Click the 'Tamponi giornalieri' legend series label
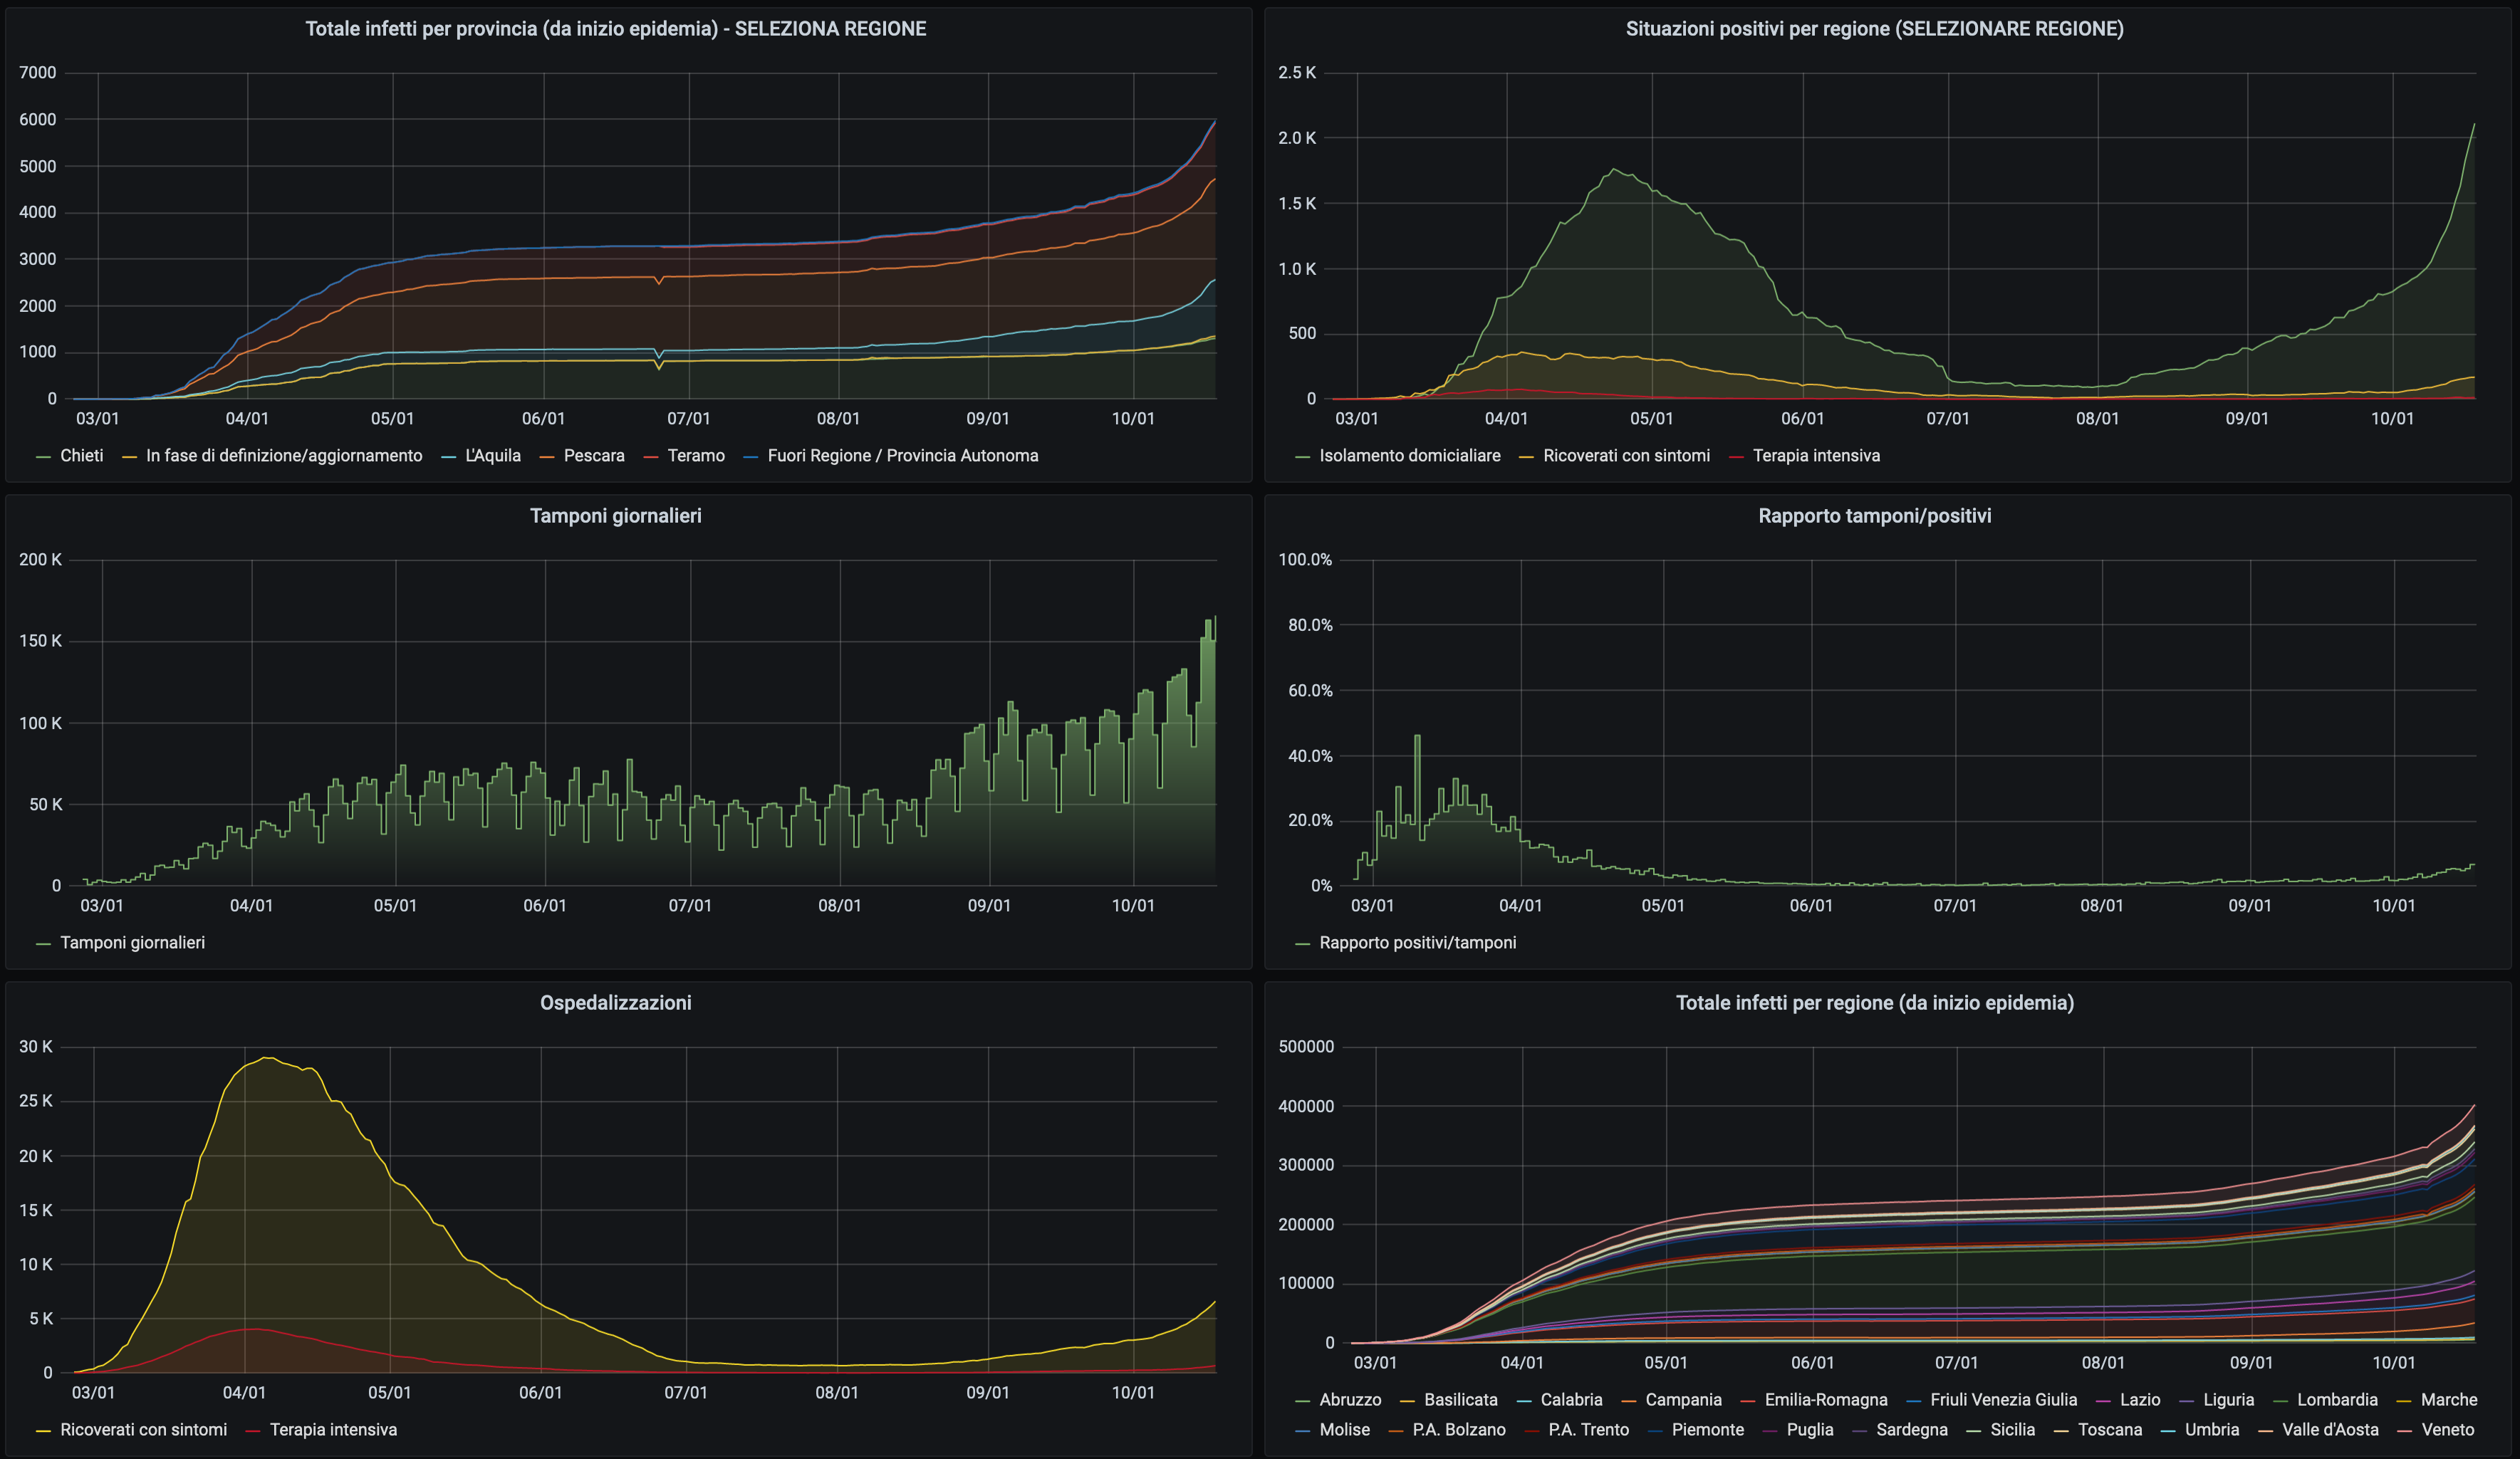This screenshot has height=1459, width=2520. (x=132, y=942)
